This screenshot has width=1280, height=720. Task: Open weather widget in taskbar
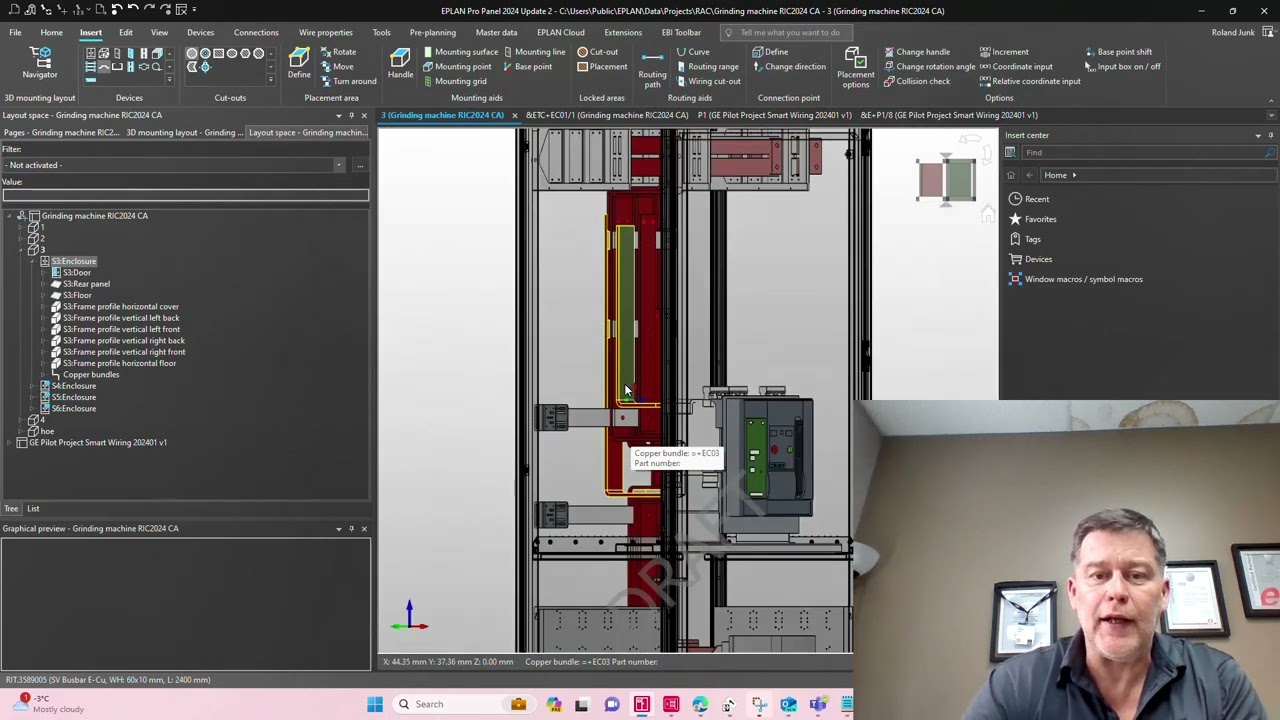[50, 704]
